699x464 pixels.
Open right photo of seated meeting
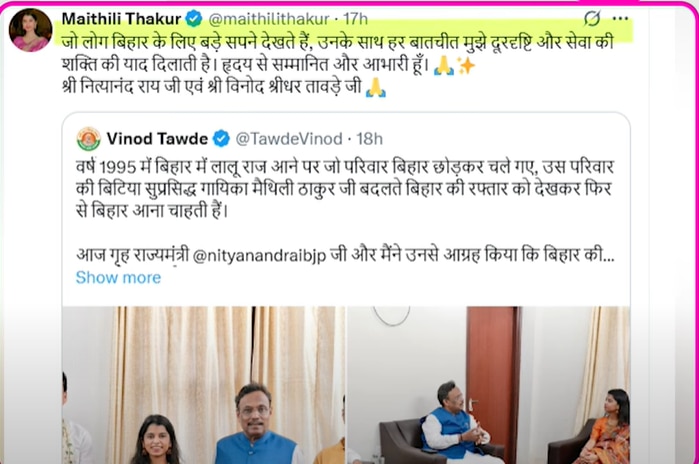488,385
